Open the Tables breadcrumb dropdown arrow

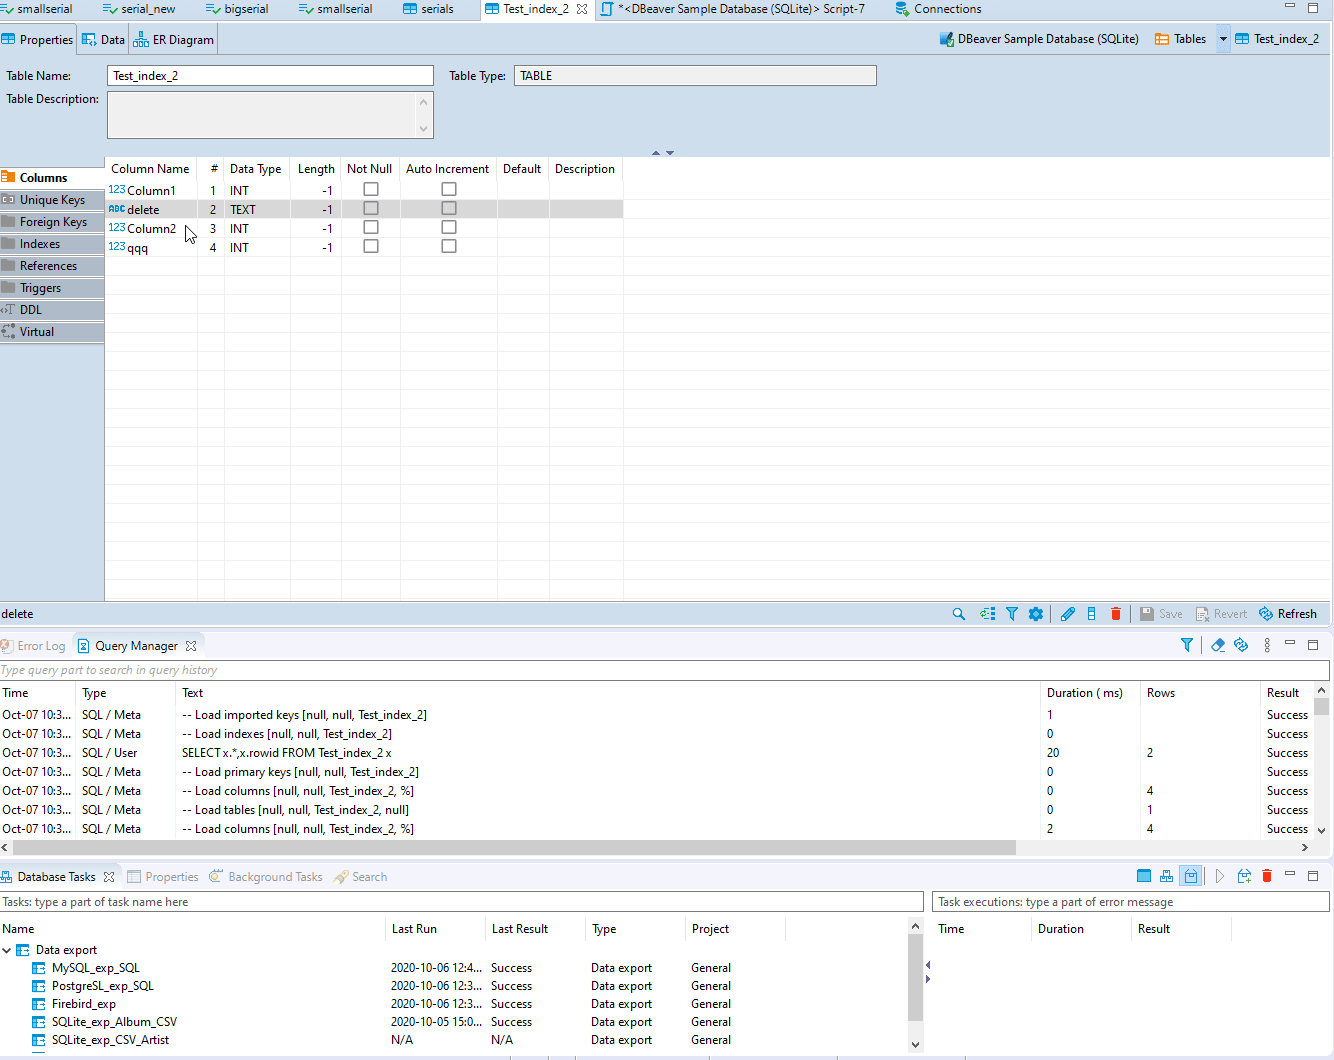pos(1221,38)
